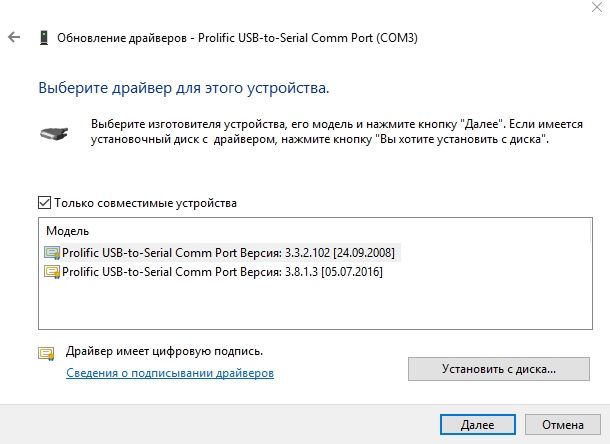Click the "Модель" column header
610x444 pixels.
68,231
